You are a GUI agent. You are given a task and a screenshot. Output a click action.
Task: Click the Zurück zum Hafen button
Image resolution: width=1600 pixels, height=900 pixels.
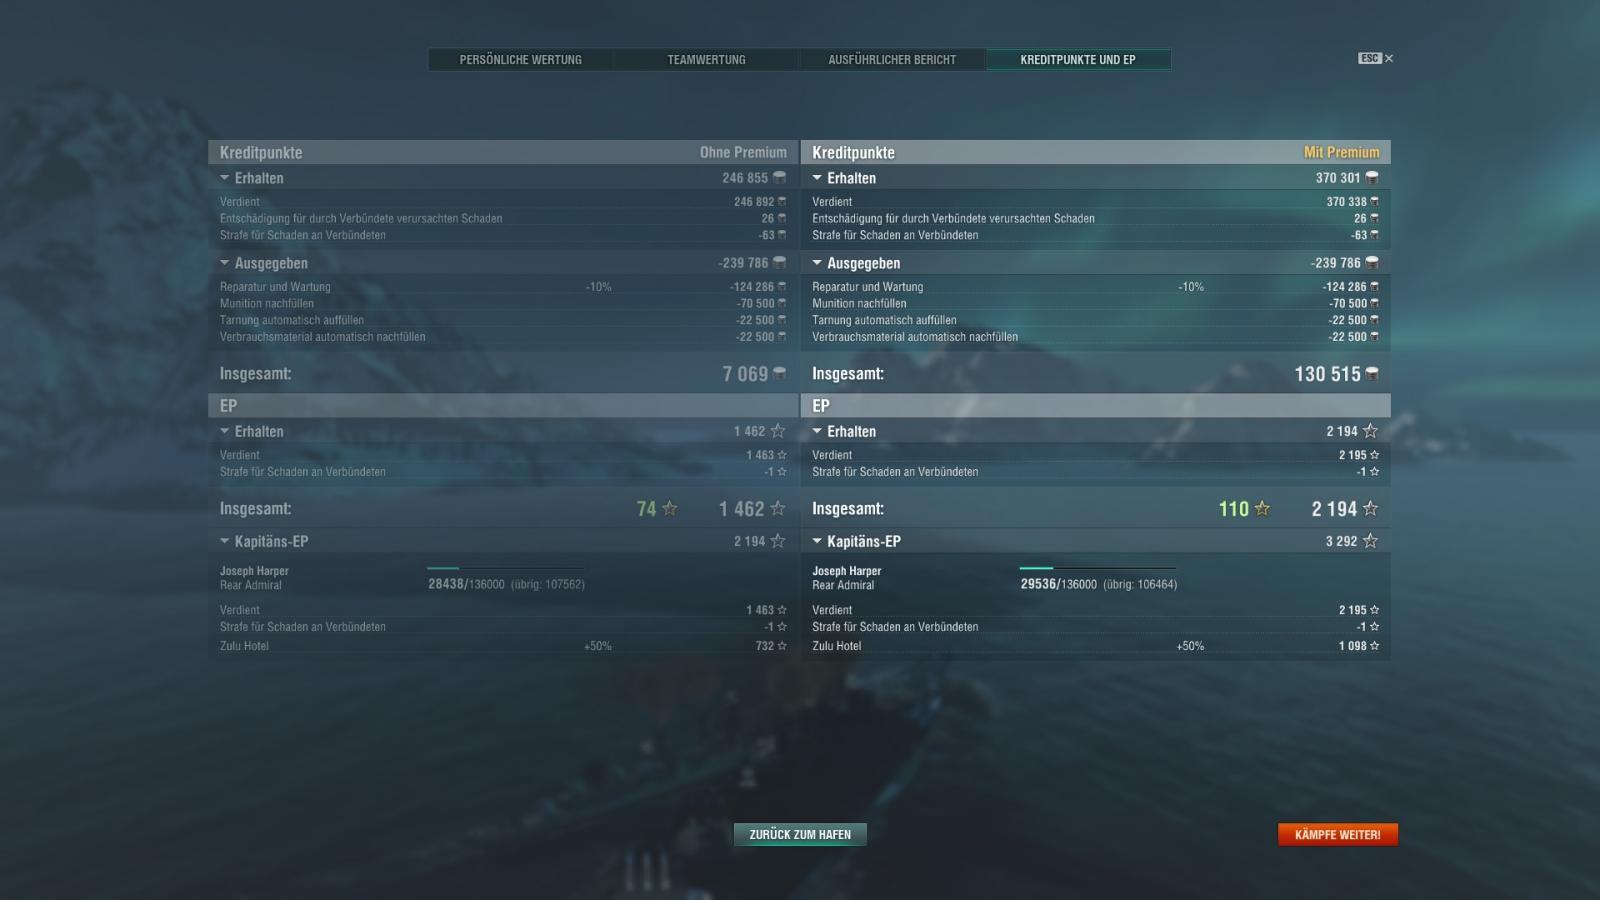pos(800,834)
